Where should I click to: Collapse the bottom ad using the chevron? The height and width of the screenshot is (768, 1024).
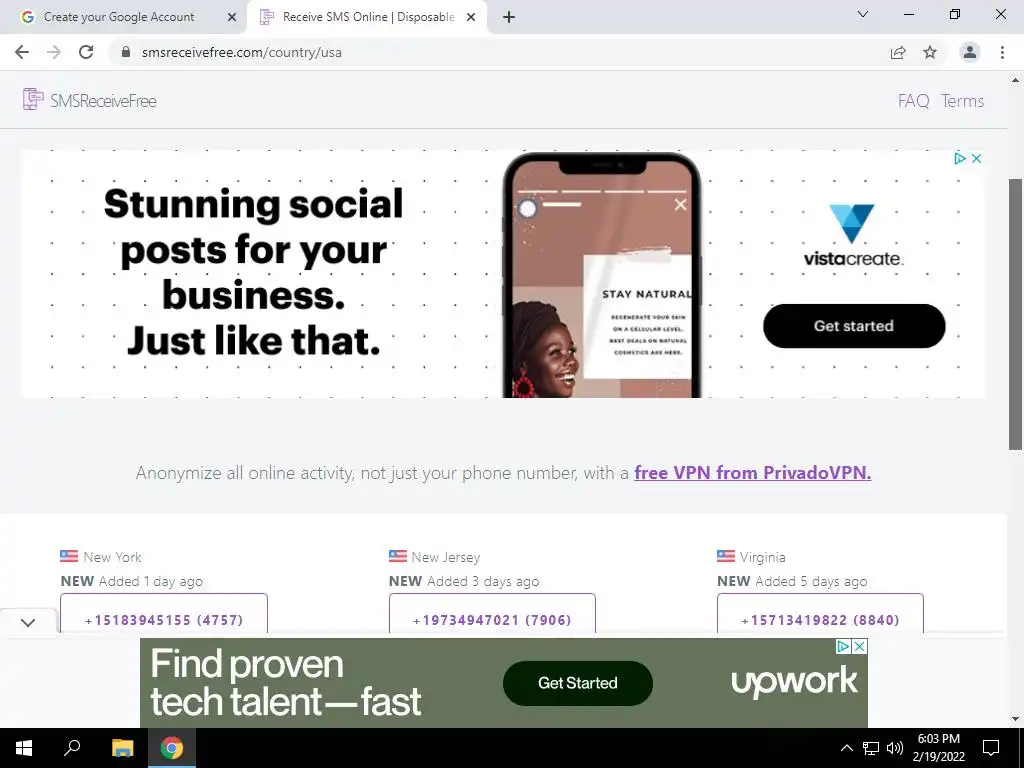pyautogui.click(x=28, y=622)
